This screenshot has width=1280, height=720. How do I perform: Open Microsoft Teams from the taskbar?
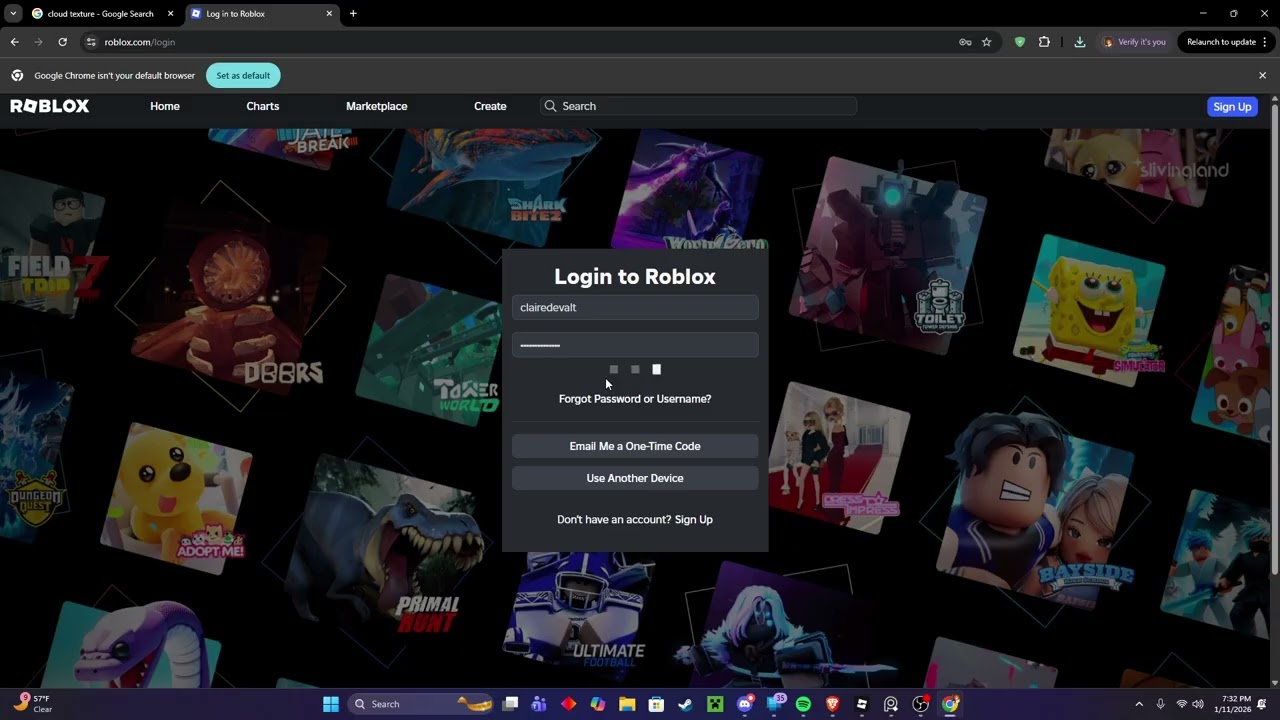click(539, 704)
